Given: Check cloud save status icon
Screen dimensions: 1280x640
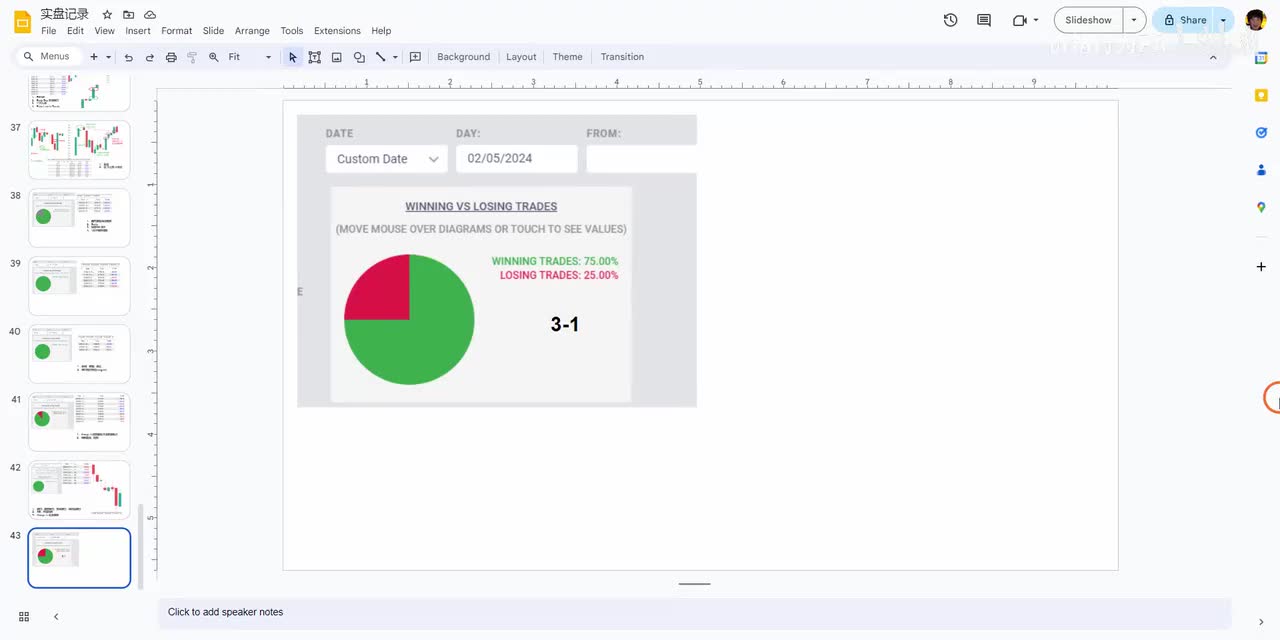Looking at the screenshot, I should [150, 15].
